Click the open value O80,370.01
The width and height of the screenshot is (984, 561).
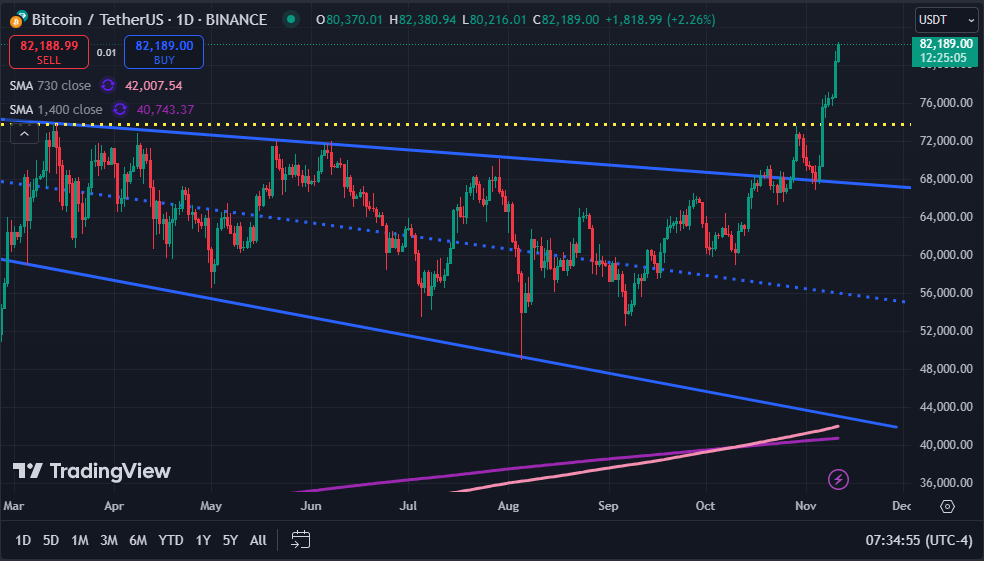(x=350, y=19)
